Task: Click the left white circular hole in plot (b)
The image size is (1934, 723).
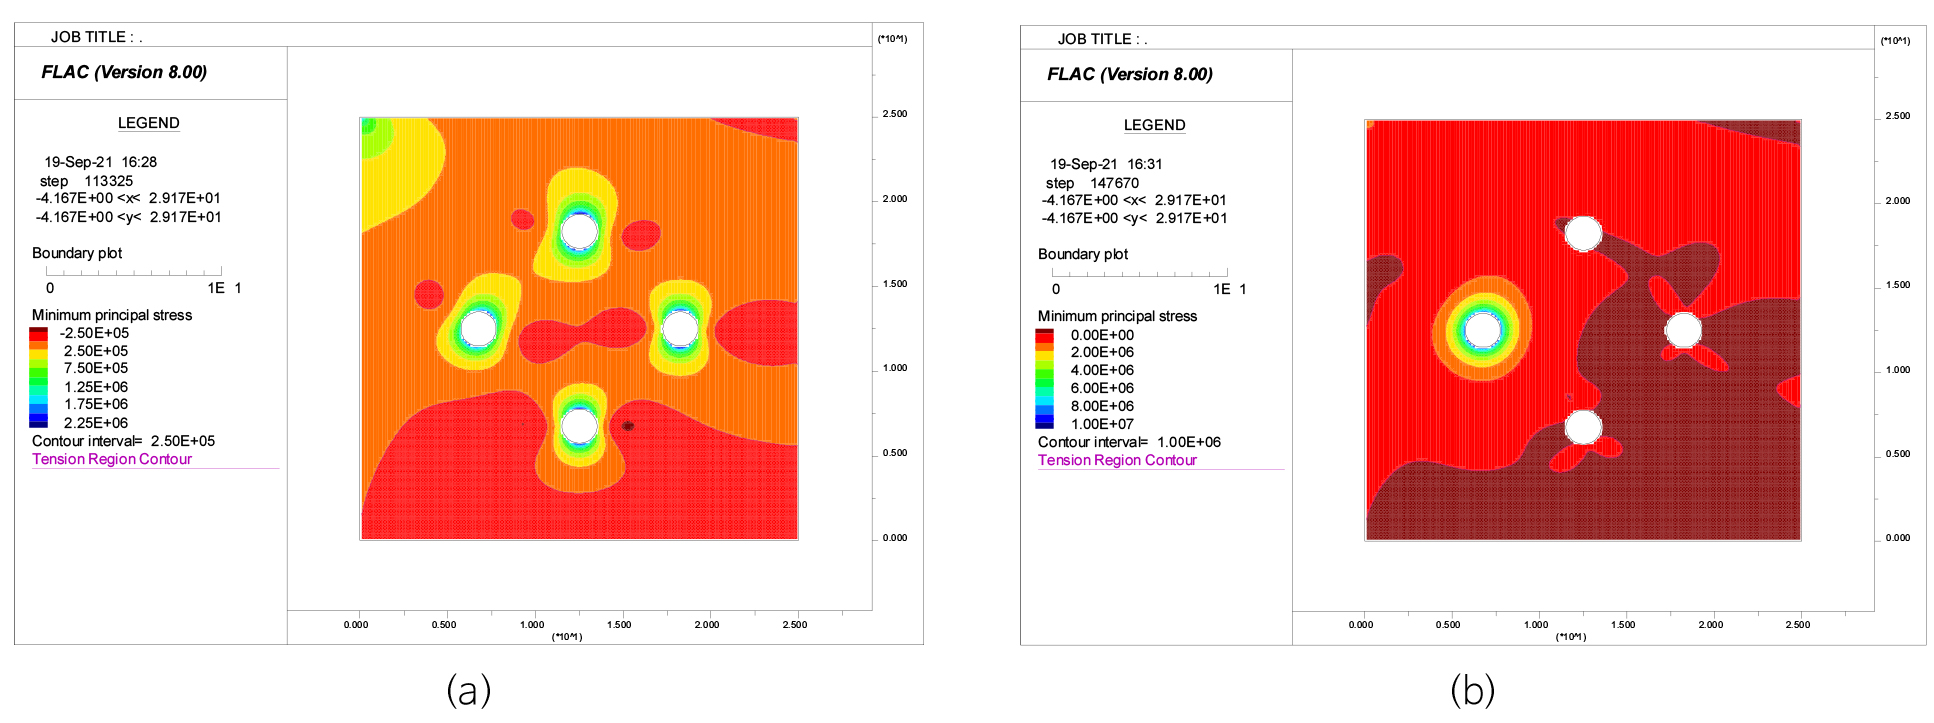Action: [1482, 329]
